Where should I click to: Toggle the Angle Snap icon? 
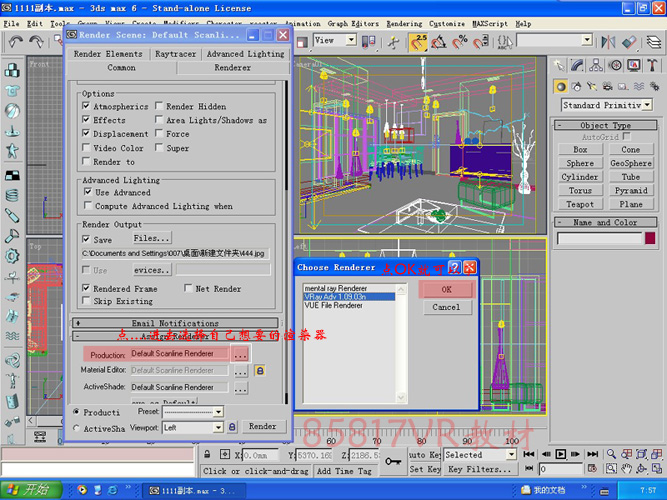pos(439,42)
